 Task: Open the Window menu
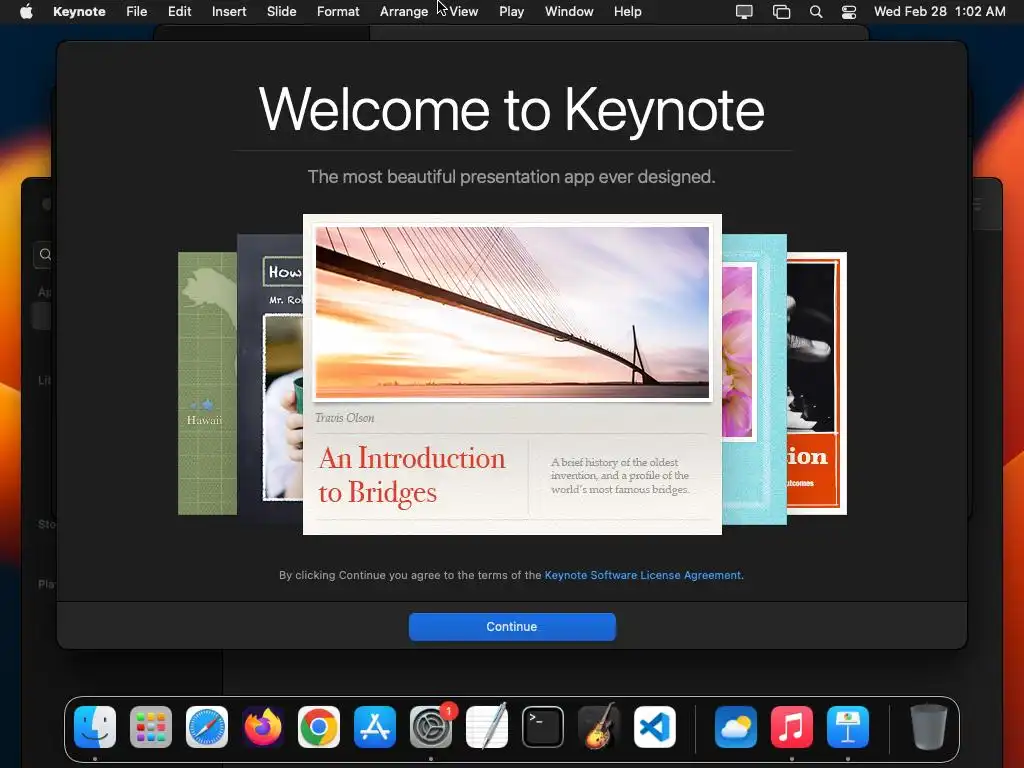569,12
